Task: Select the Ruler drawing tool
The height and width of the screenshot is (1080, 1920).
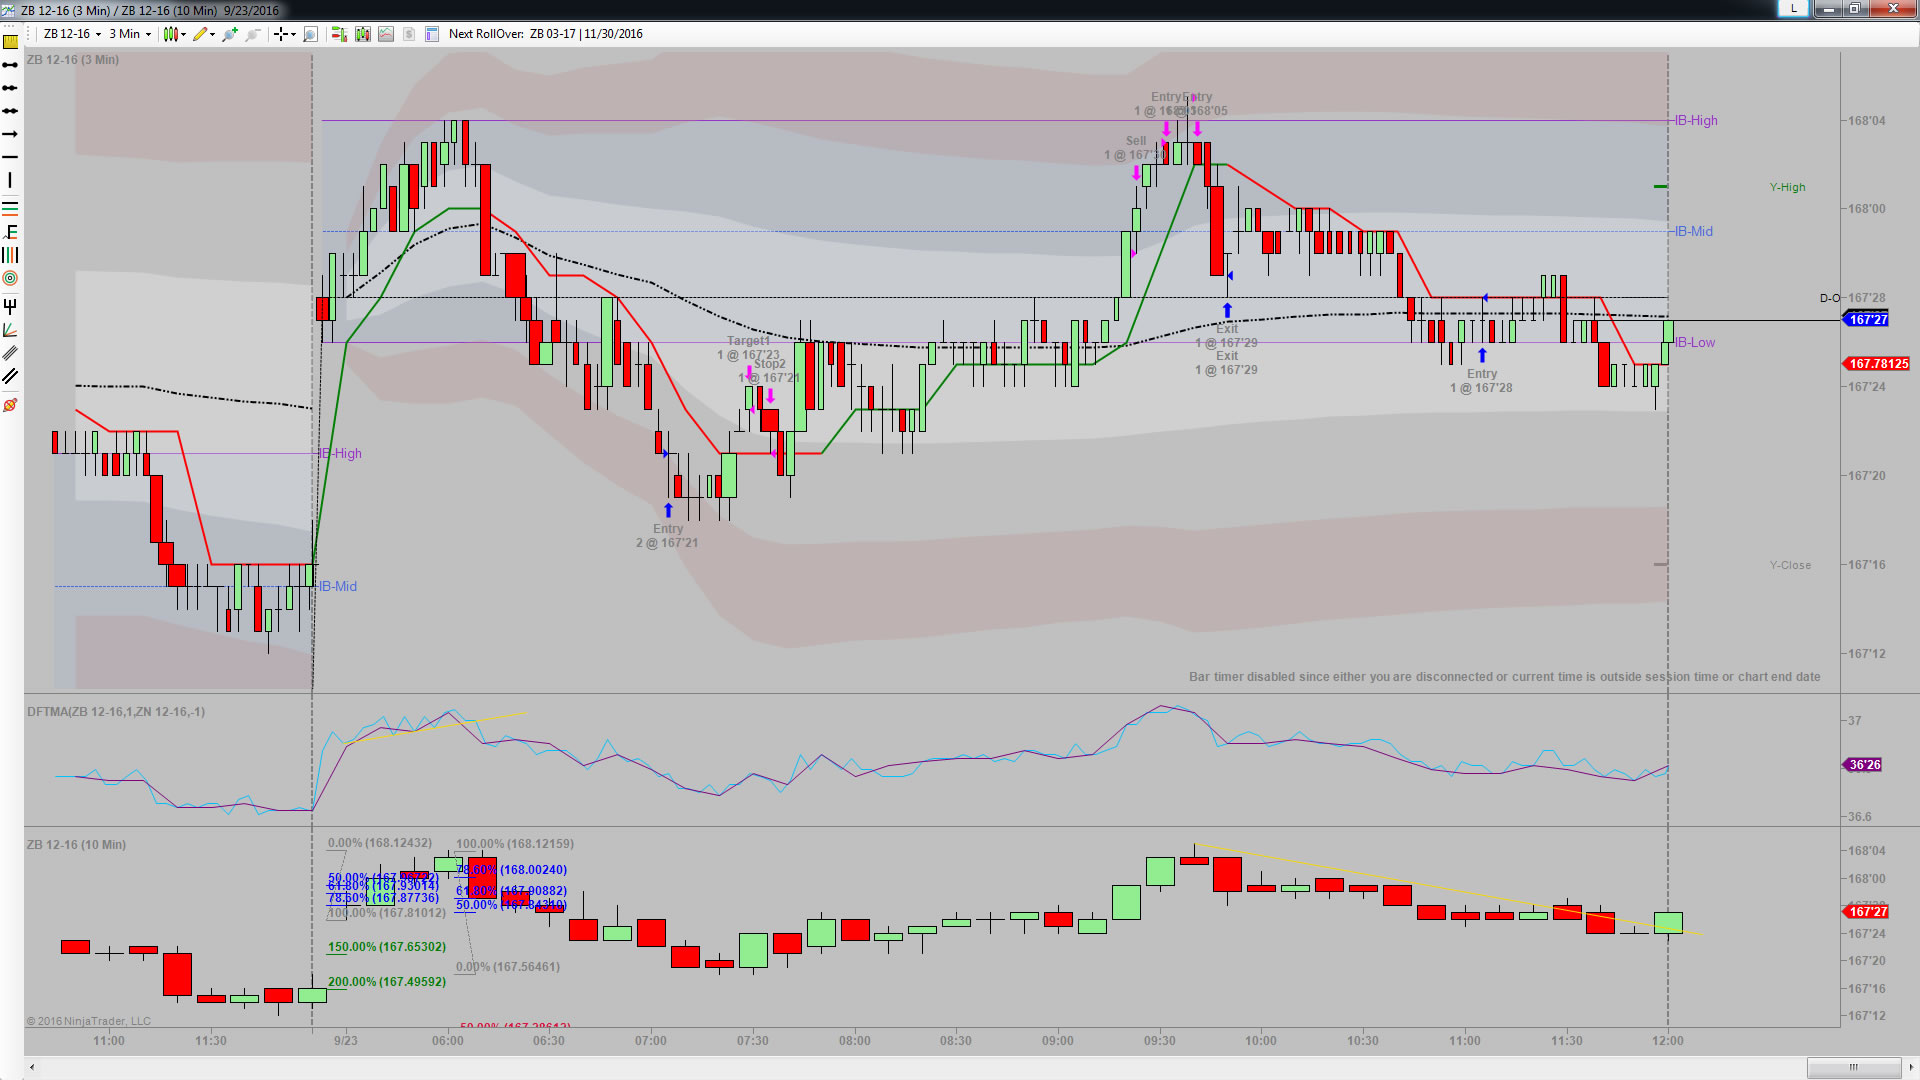Action: coord(10,42)
